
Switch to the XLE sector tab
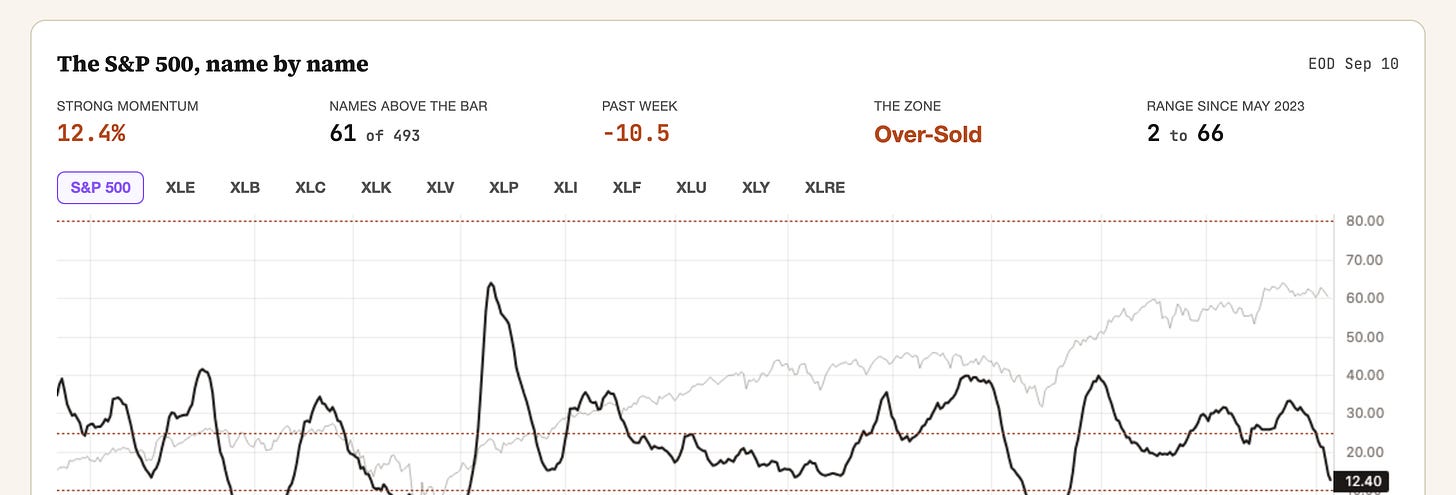[180, 187]
